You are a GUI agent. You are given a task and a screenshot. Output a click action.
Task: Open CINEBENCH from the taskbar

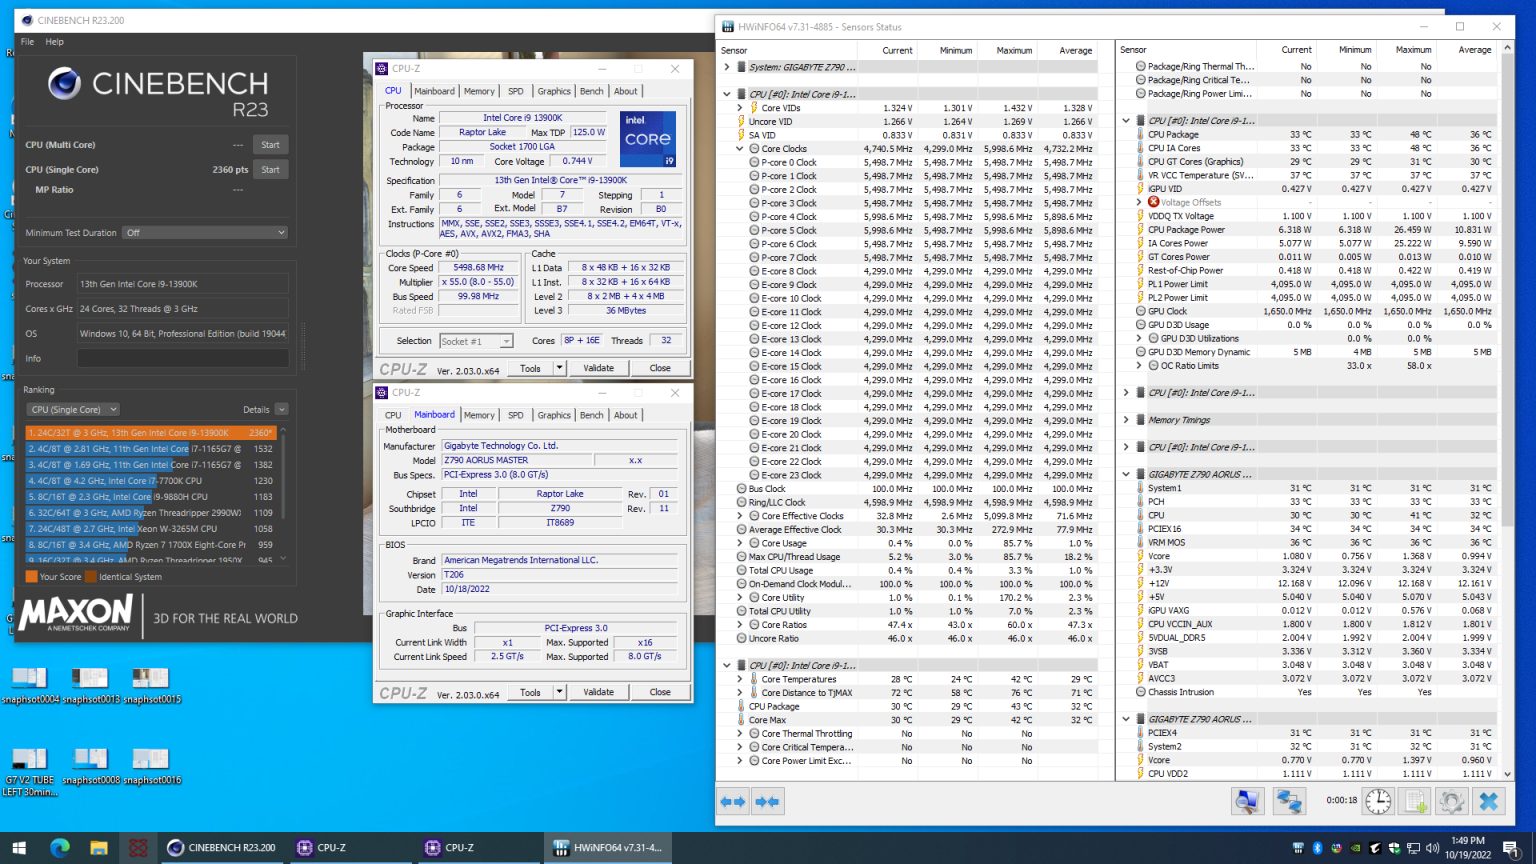[220, 847]
